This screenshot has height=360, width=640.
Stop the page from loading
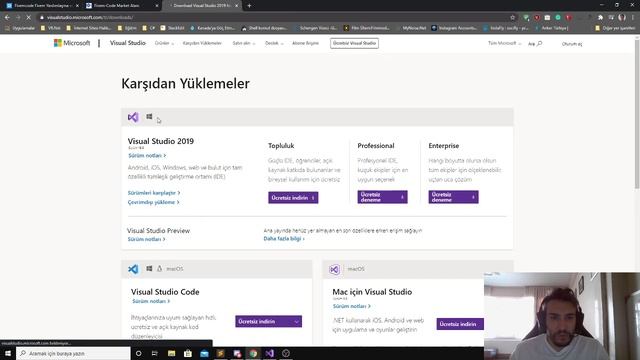(29, 18)
